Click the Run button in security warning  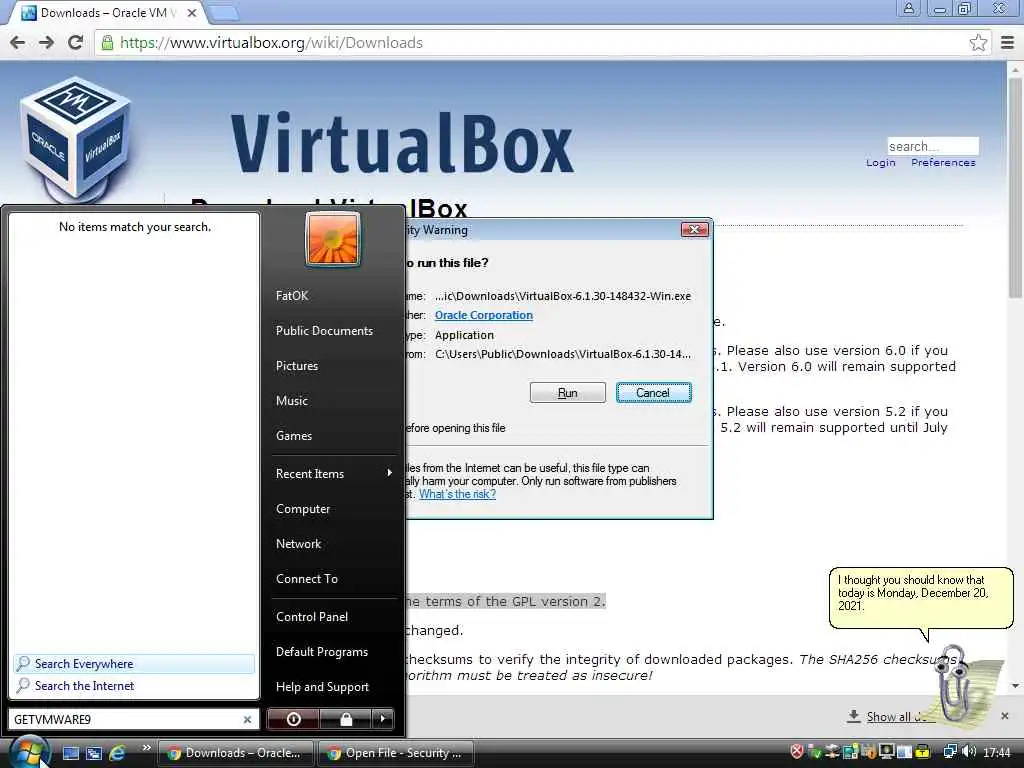(568, 392)
